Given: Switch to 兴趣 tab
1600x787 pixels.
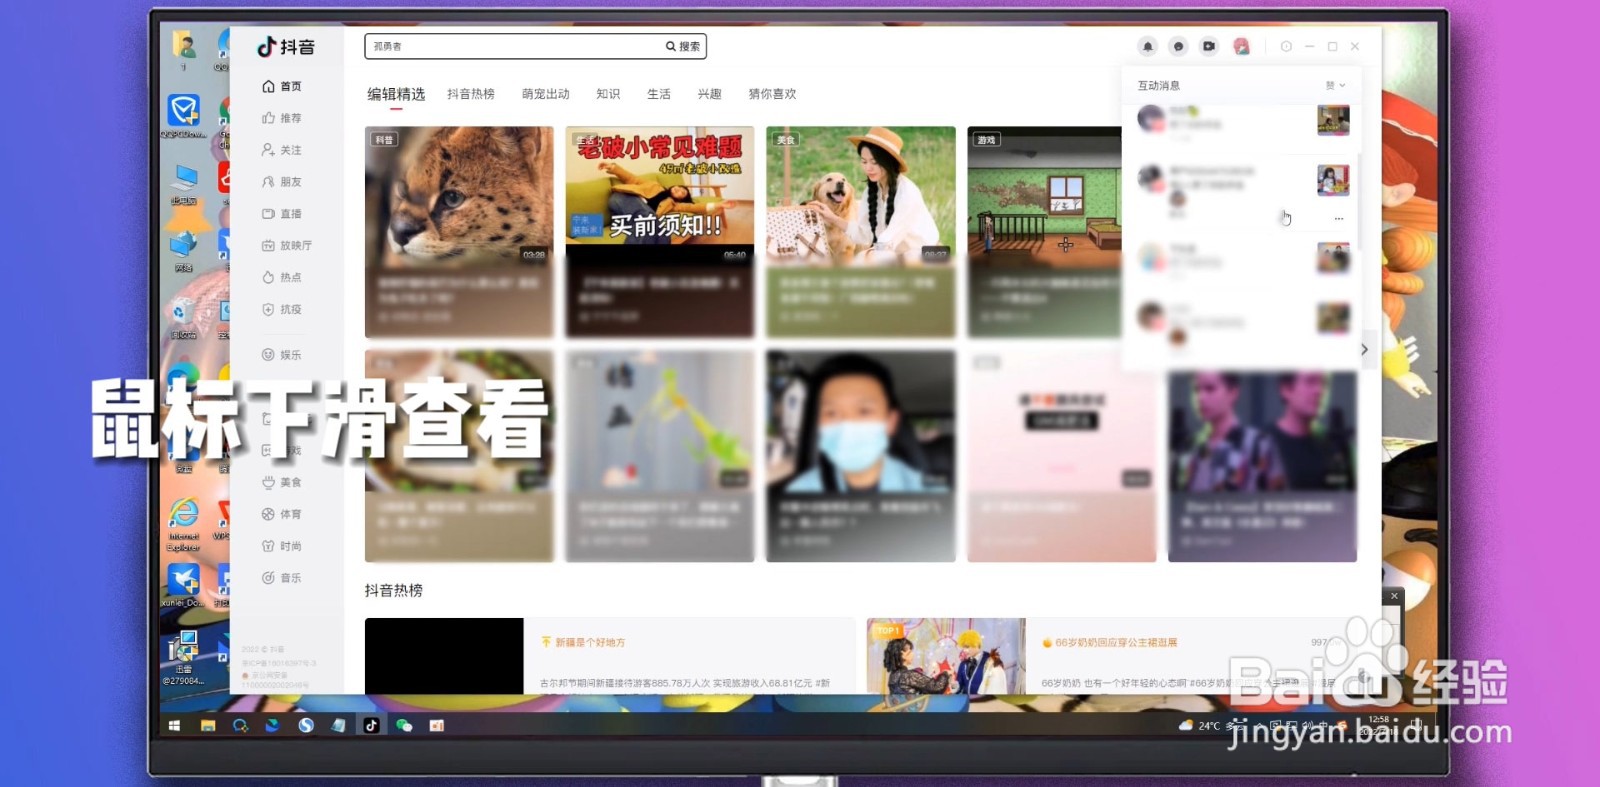Looking at the screenshot, I should (x=710, y=94).
